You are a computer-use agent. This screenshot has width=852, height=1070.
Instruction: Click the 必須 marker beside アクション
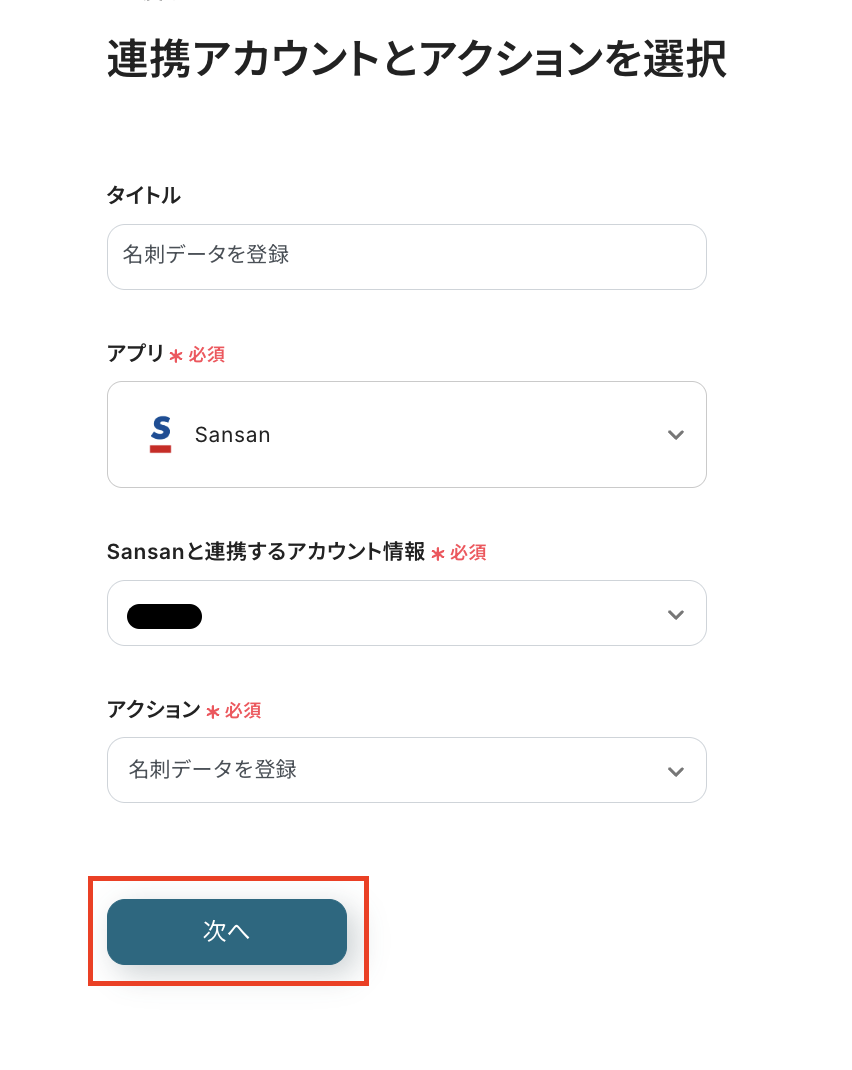pos(243,711)
